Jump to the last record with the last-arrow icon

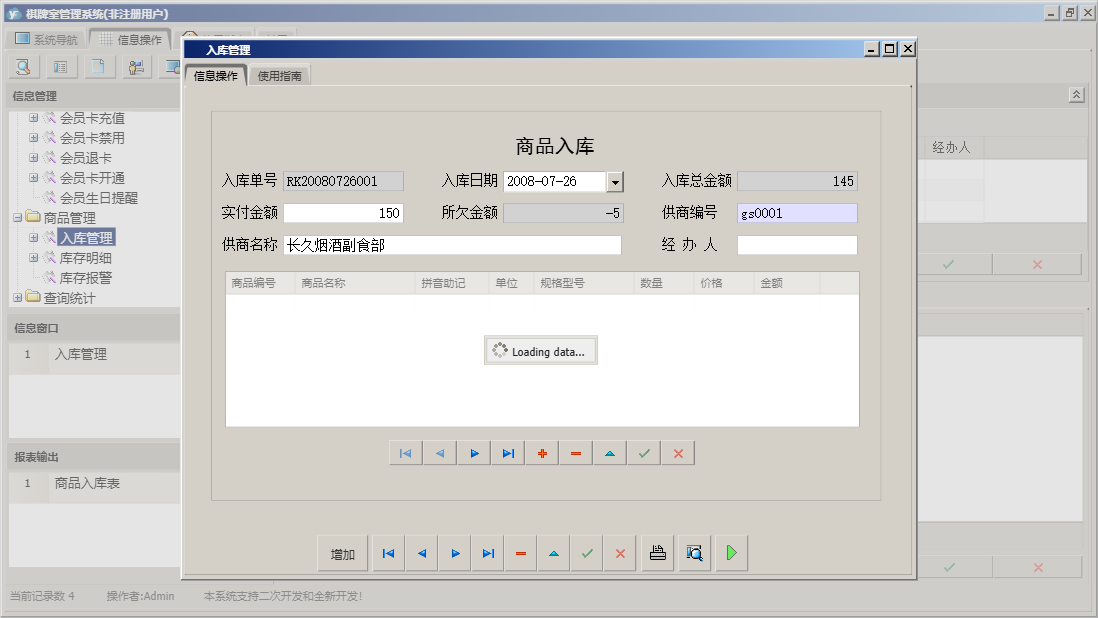[488, 552]
